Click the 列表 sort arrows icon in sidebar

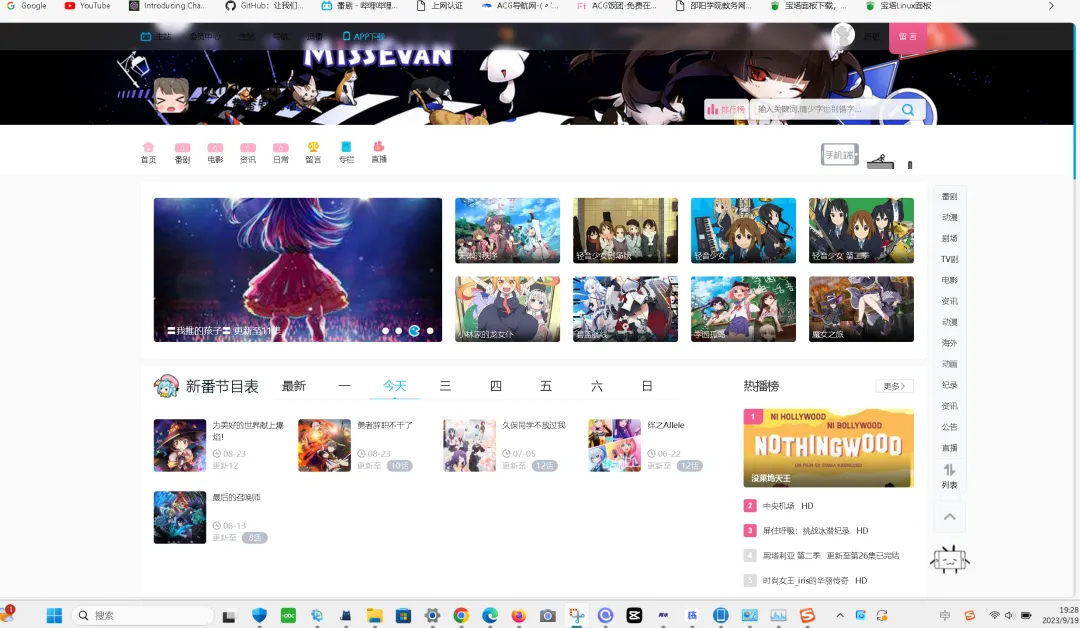coord(949,476)
